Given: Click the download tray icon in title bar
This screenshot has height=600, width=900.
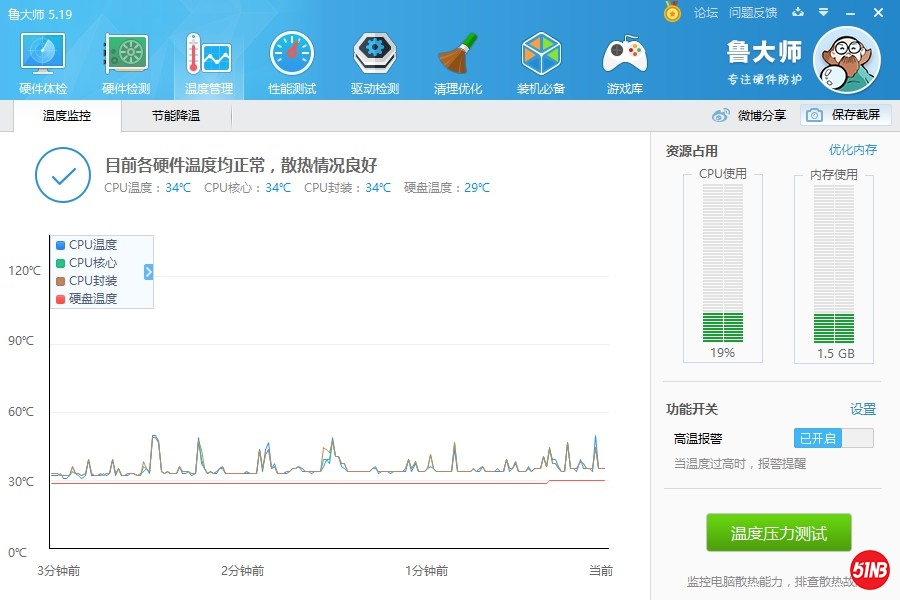Looking at the screenshot, I should (797, 12).
